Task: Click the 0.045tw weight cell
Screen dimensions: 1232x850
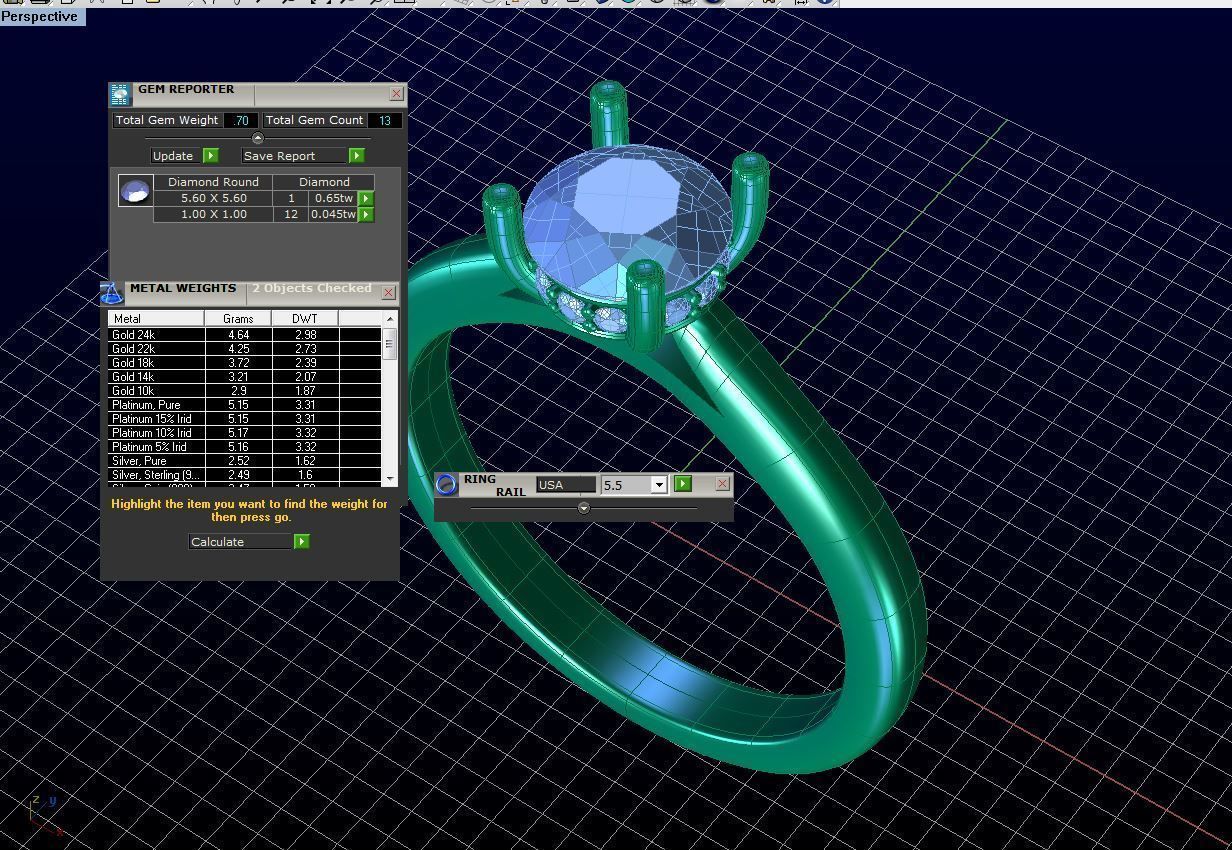Action: tap(333, 214)
